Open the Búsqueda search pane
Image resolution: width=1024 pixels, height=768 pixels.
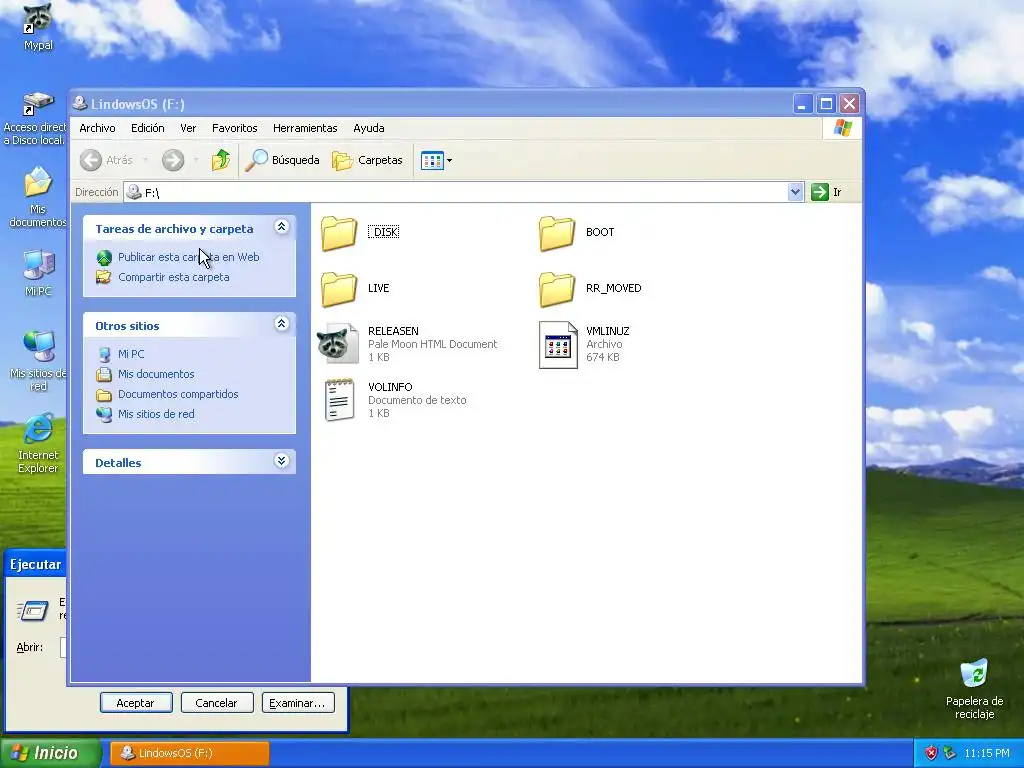(282, 160)
